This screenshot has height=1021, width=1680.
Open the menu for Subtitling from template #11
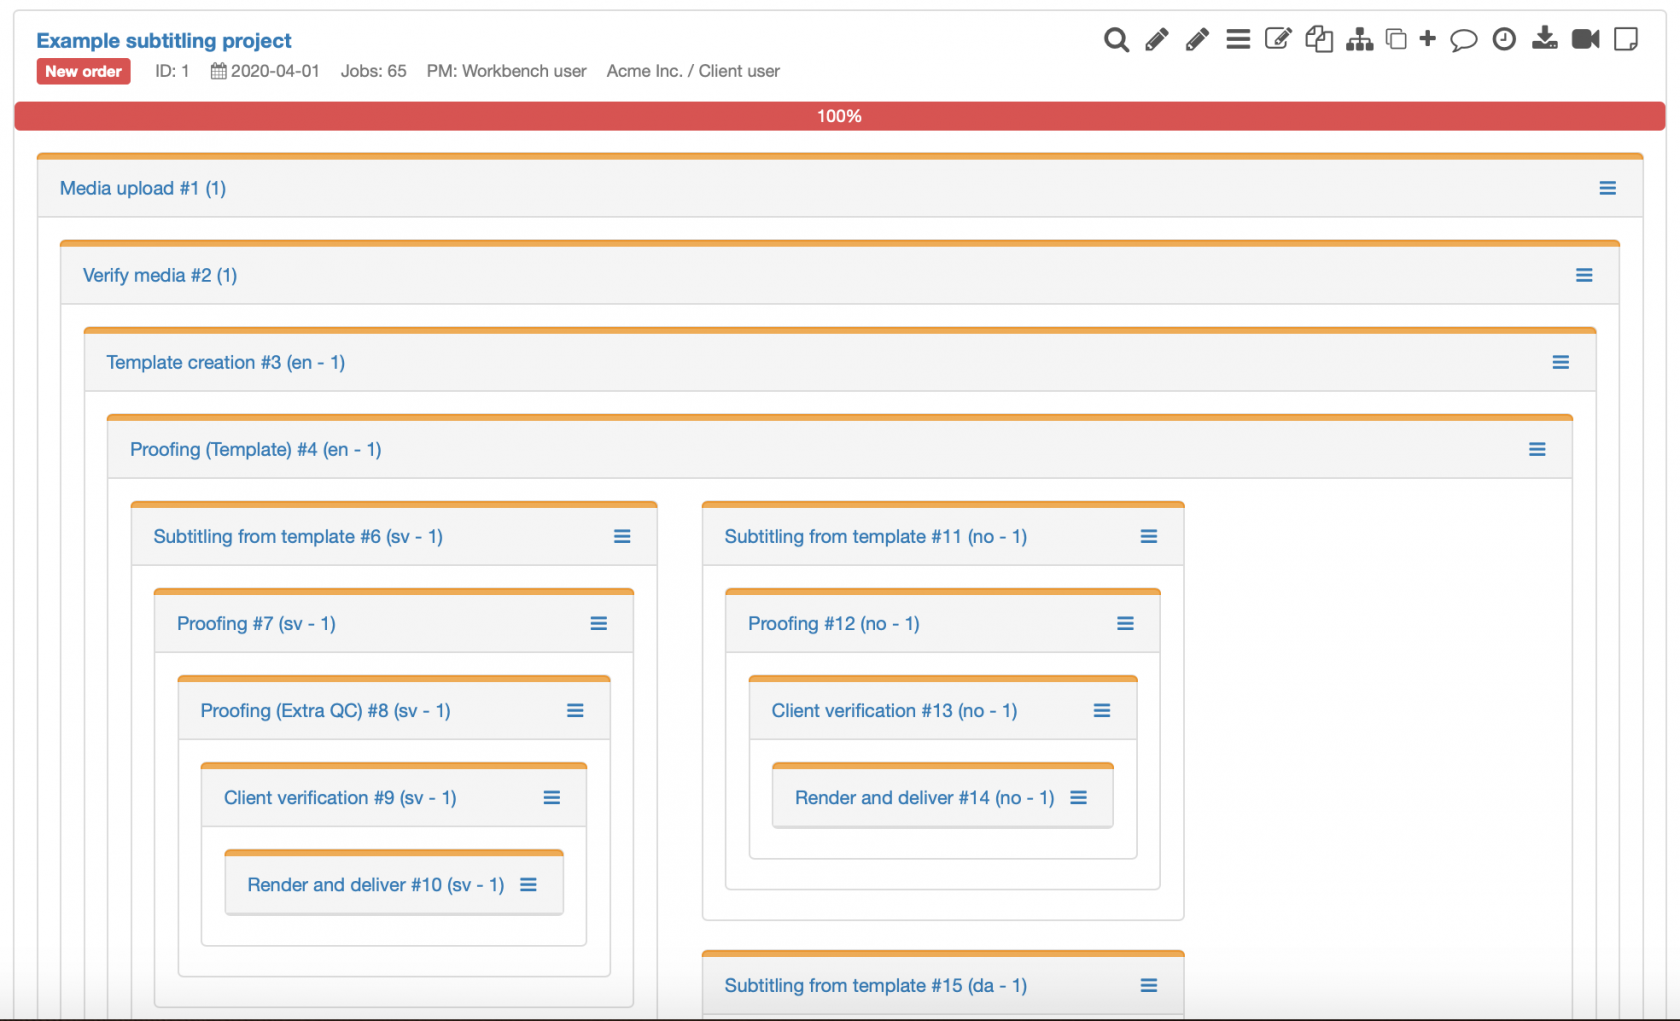click(x=1149, y=536)
